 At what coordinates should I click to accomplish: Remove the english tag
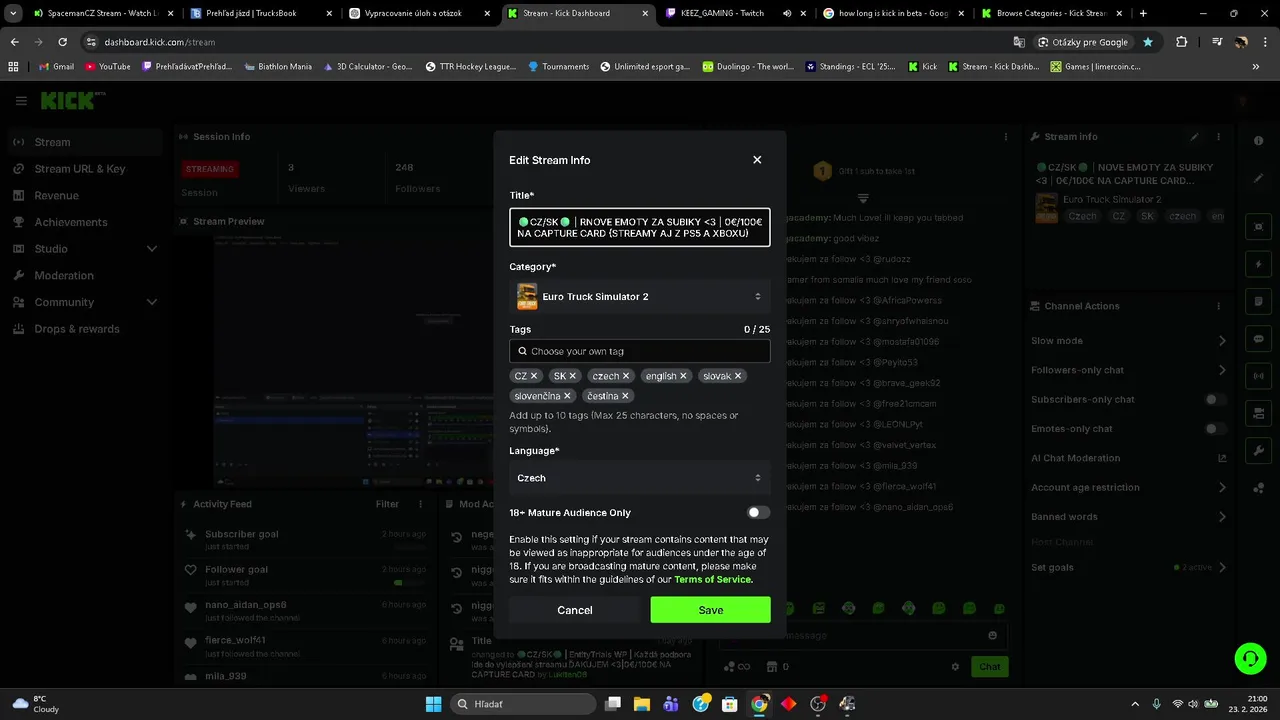click(683, 376)
